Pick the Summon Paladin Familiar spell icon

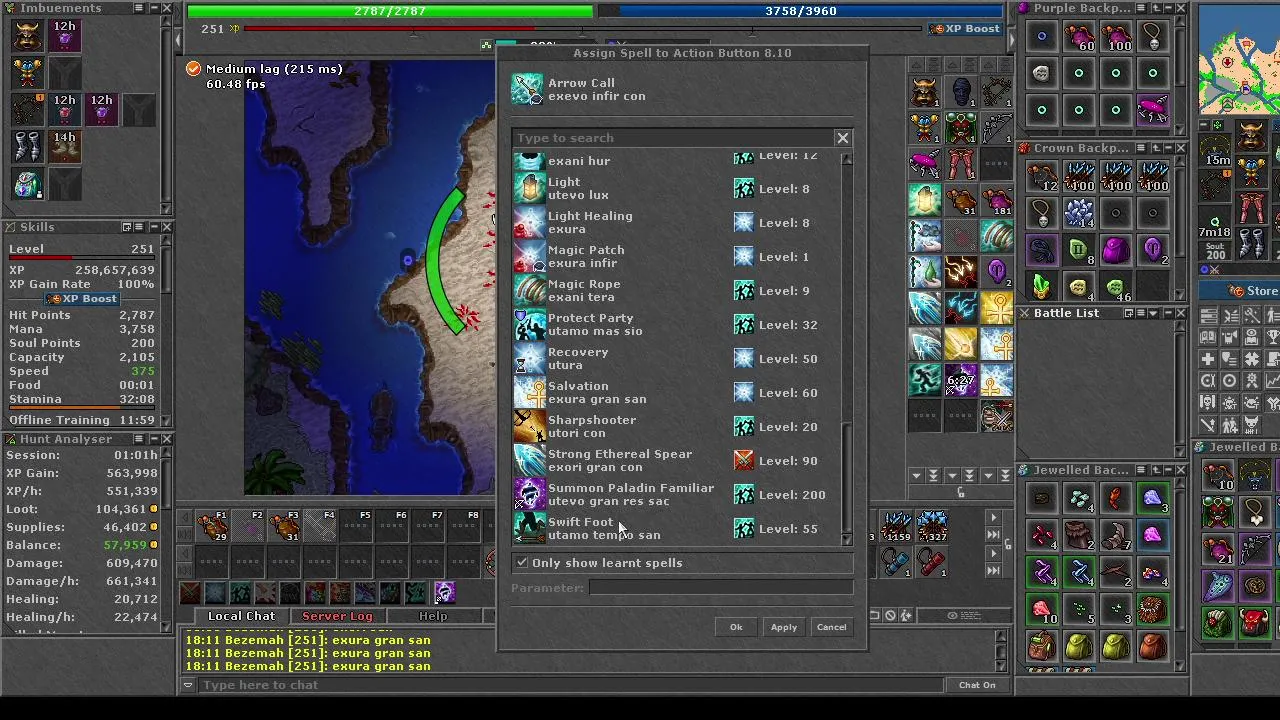pos(529,495)
